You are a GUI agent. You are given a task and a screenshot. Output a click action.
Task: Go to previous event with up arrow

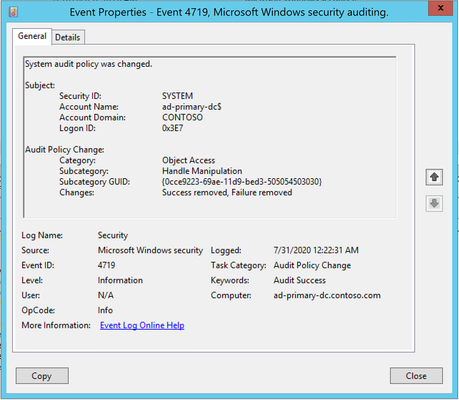pos(434,177)
